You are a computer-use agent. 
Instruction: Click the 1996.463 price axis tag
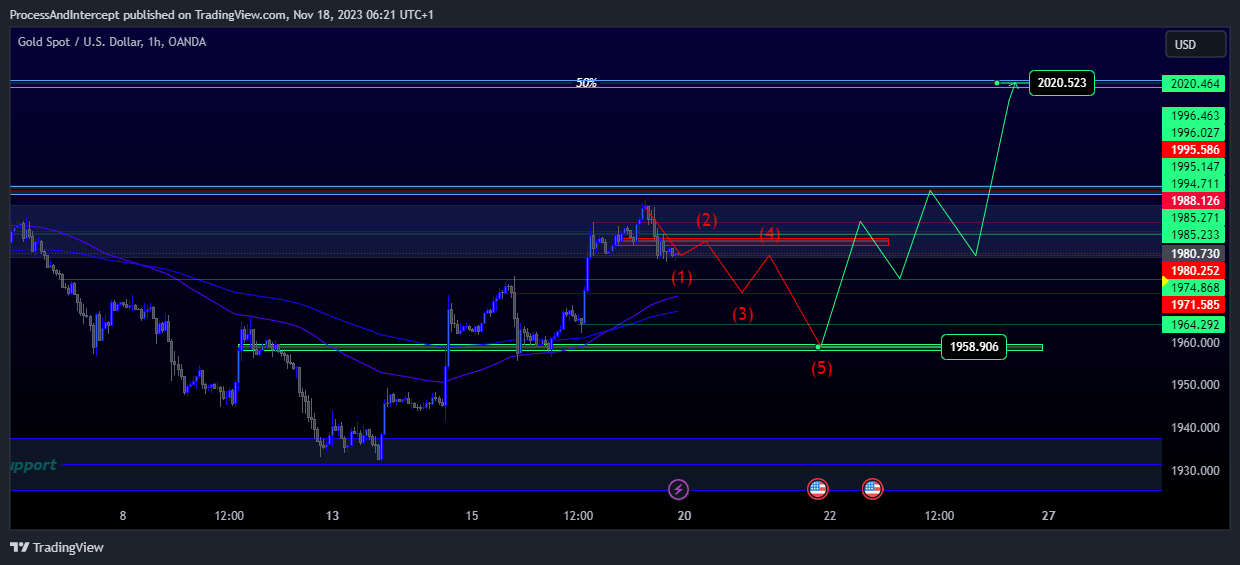[1193, 116]
